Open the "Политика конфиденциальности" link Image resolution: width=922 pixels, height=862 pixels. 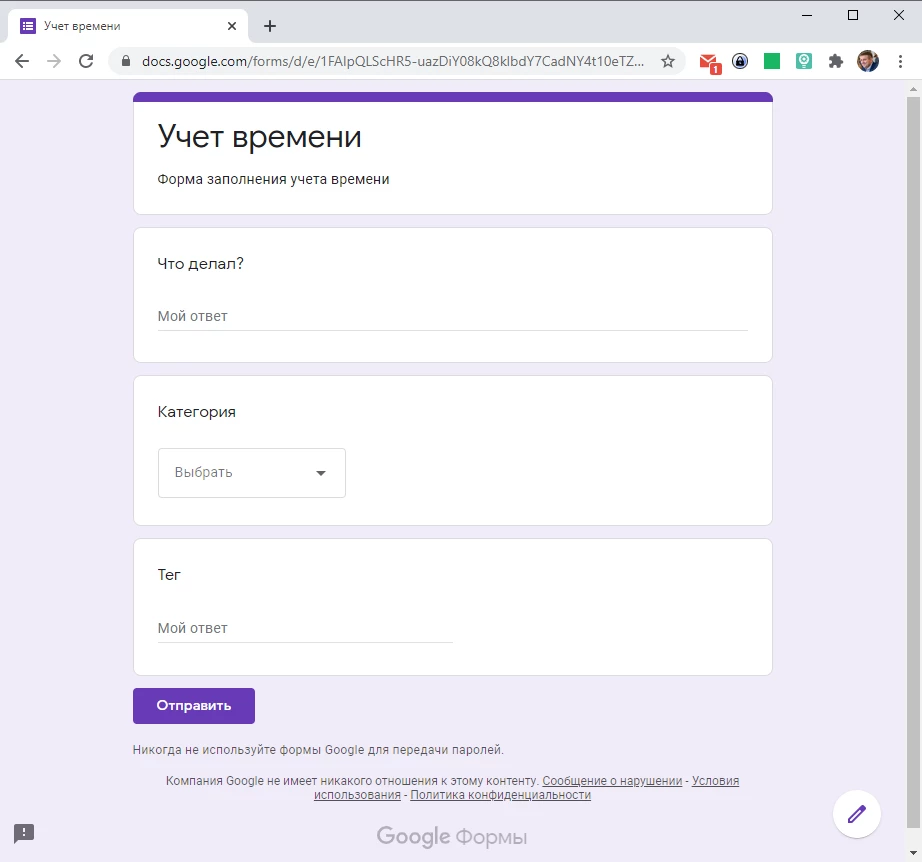pos(500,796)
